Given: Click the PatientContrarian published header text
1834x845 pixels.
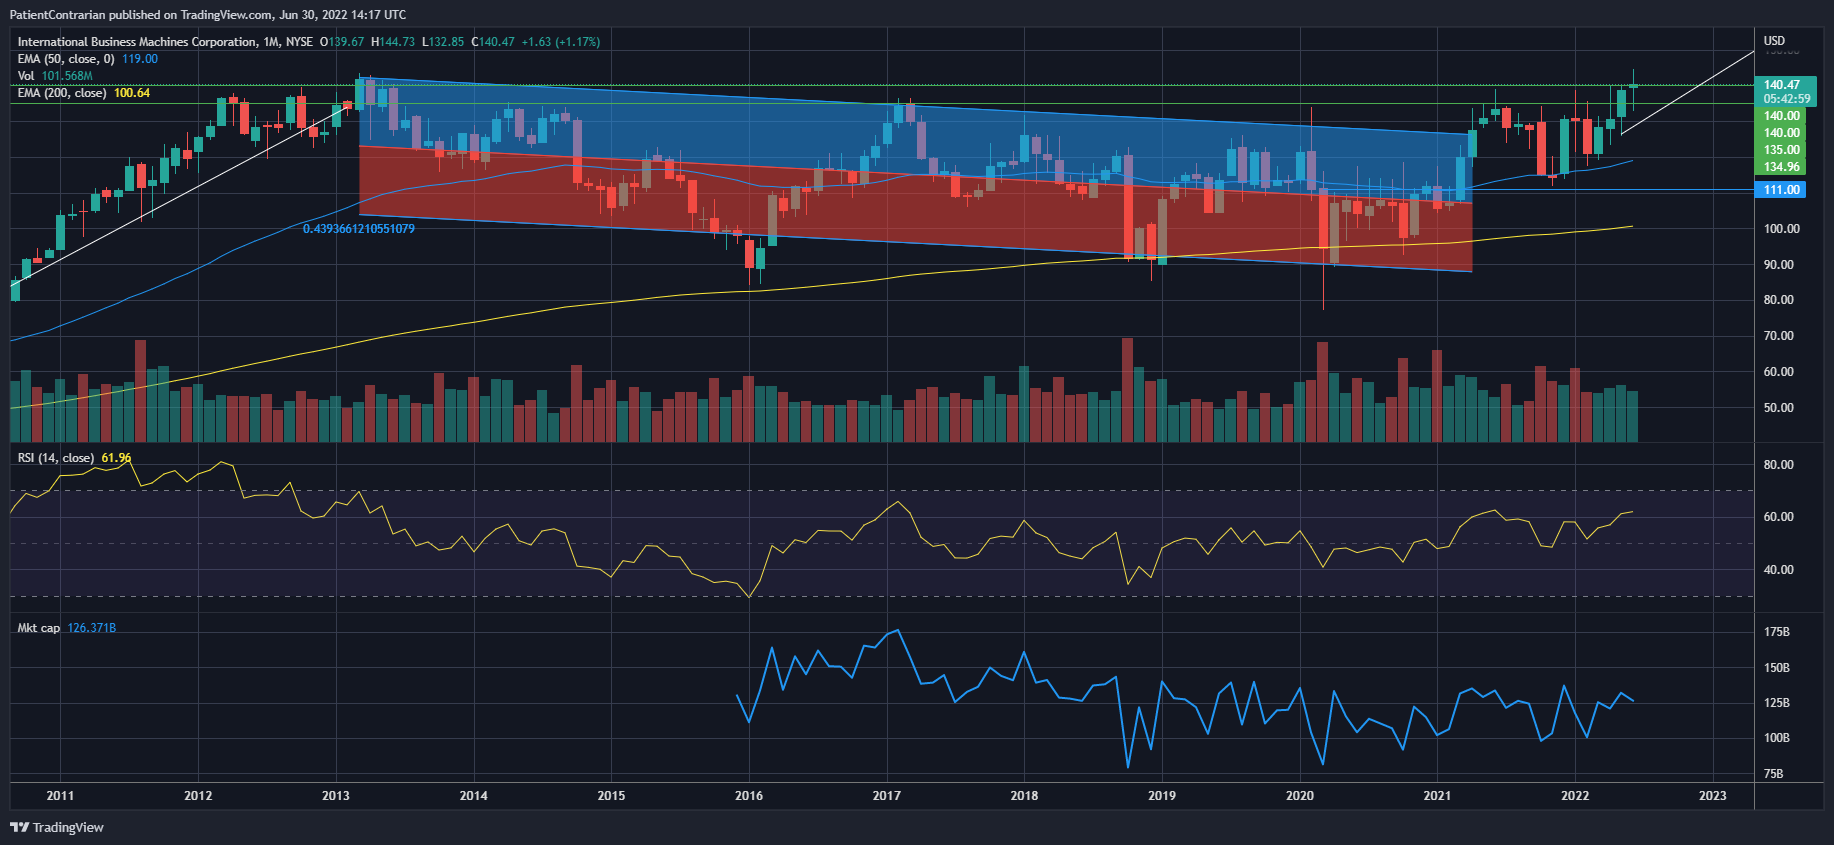Looking at the screenshot, I should (208, 15).
